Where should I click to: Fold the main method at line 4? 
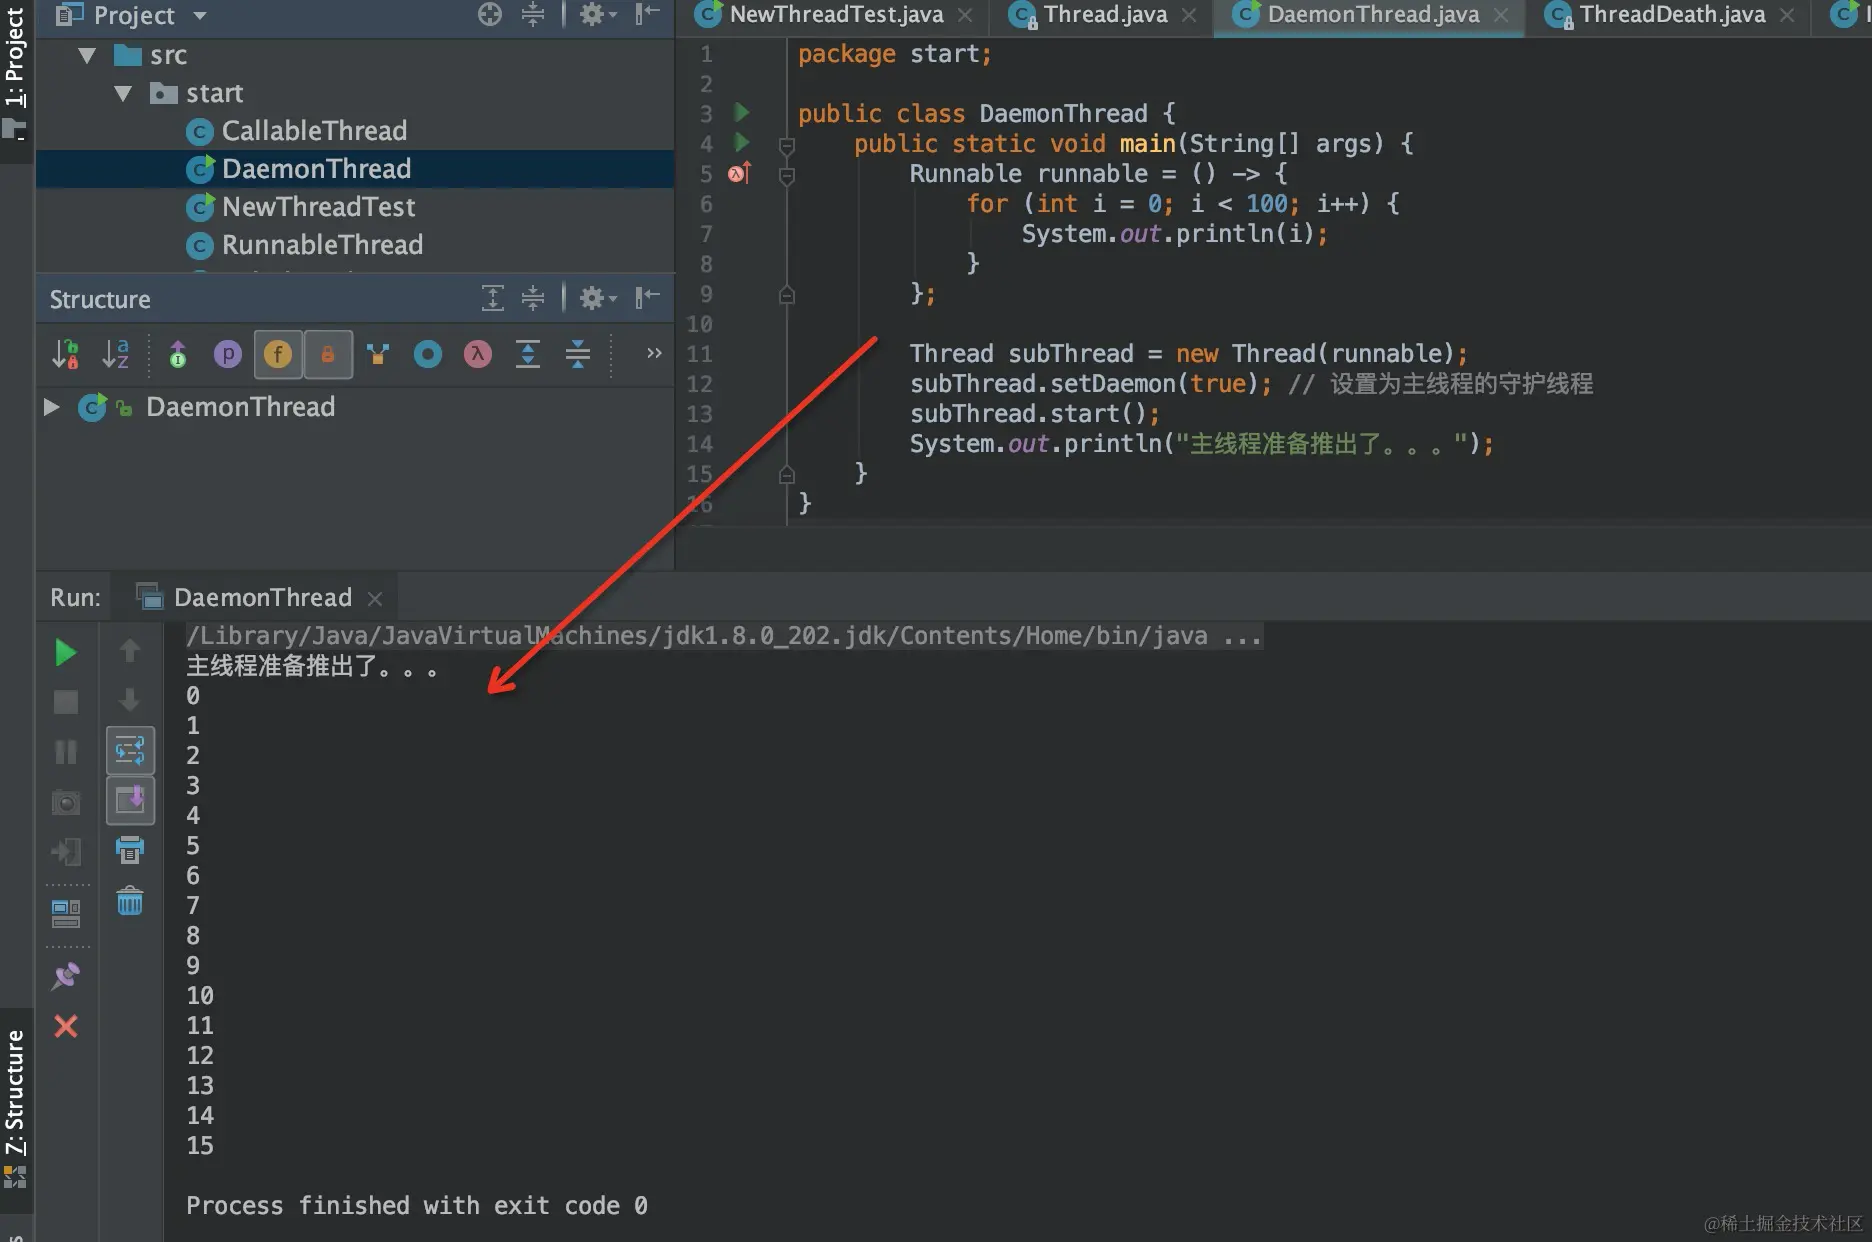tap(787, 146)
